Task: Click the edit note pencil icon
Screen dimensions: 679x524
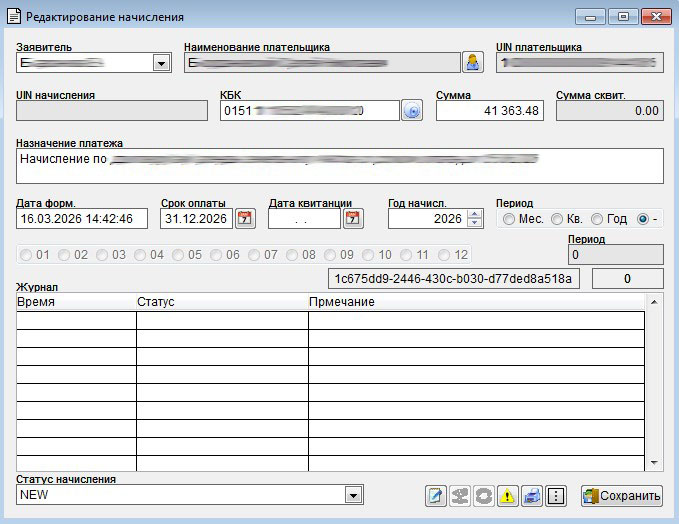Action: pos(435,496)
